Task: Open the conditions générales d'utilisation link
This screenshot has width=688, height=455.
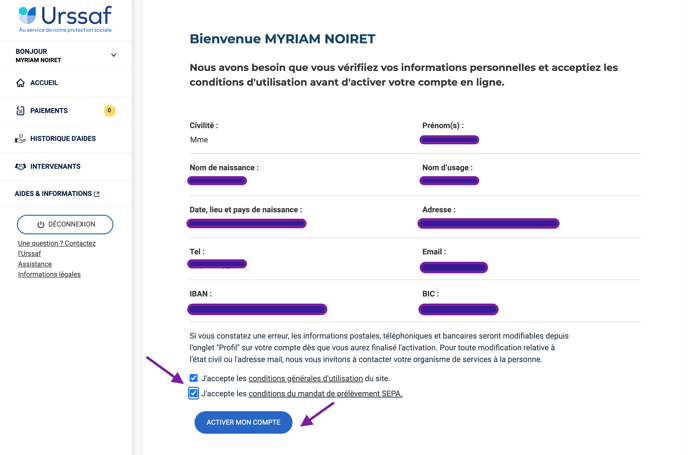Action: coord(305,378)
